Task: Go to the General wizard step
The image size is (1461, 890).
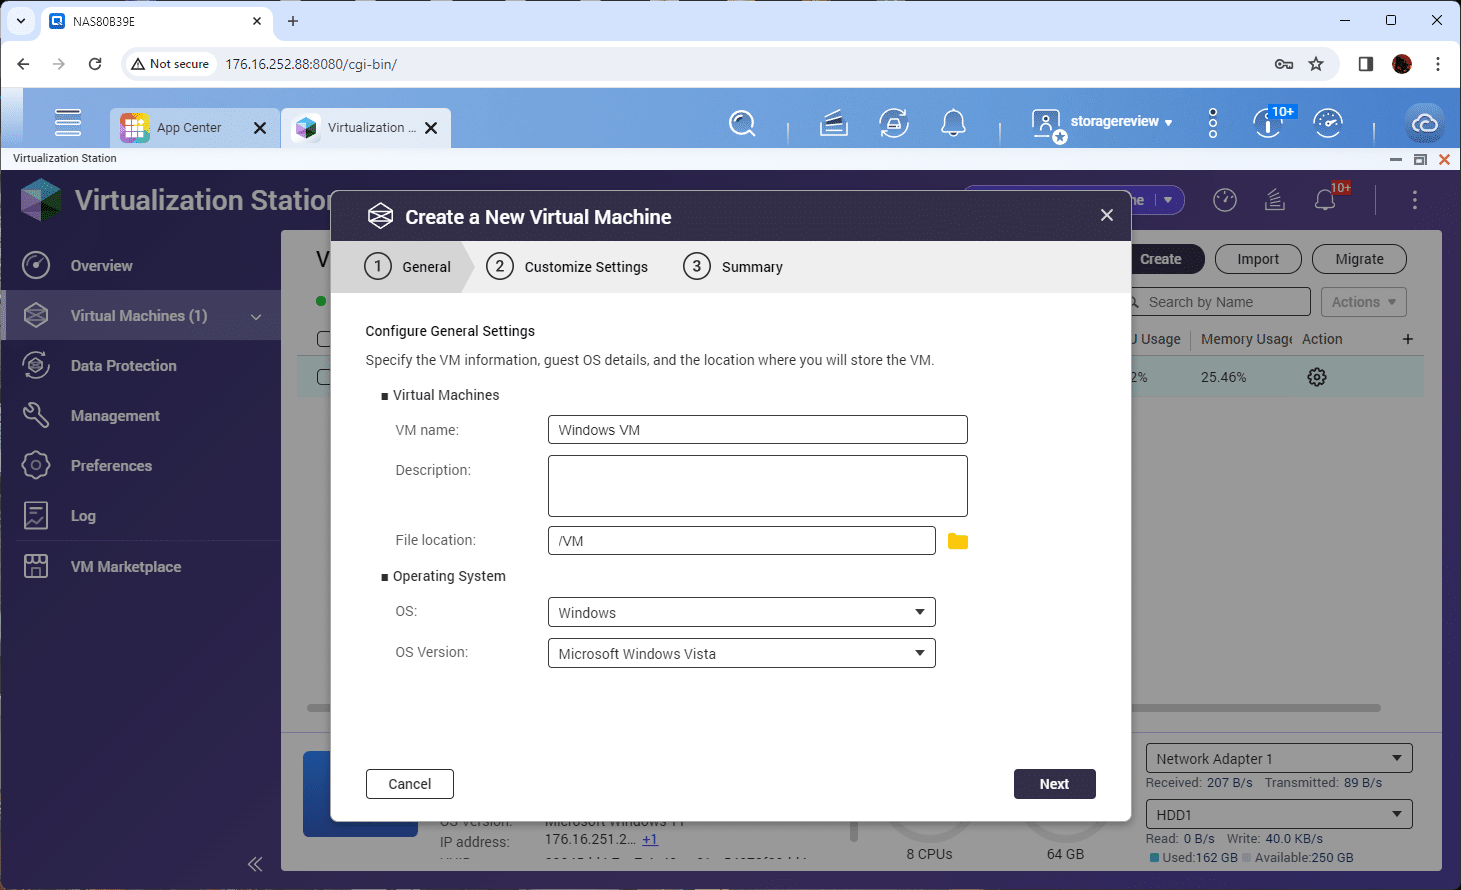Action: coord(408,267)
